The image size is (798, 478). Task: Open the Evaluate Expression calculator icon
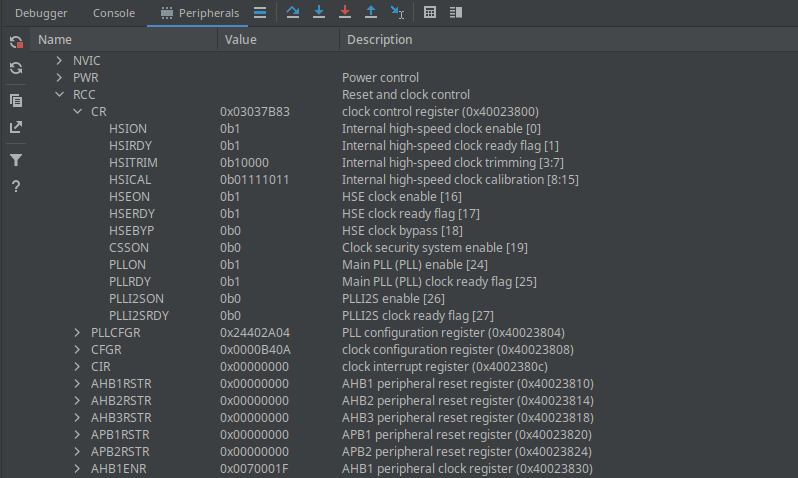point(430,13)
